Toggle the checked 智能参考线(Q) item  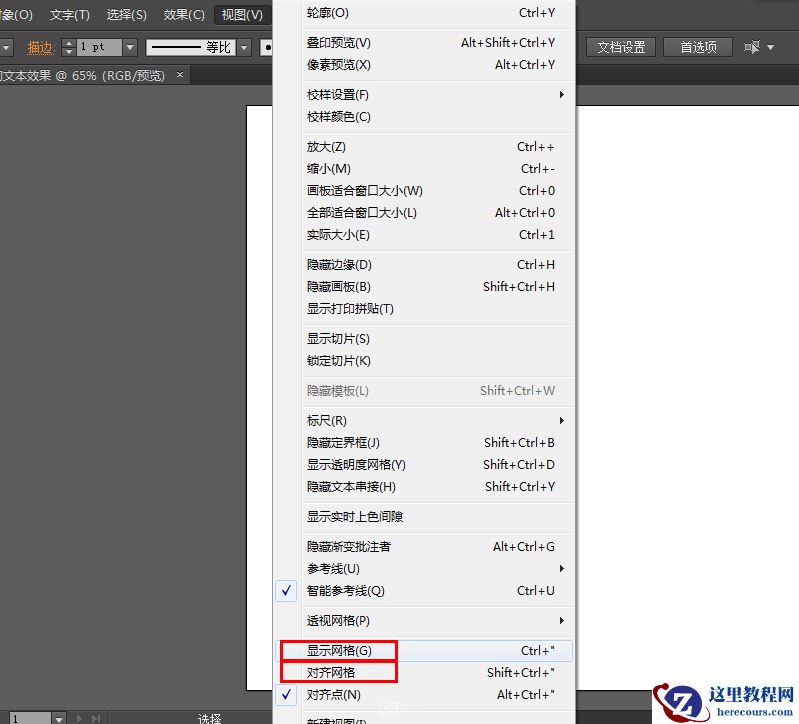424,591
